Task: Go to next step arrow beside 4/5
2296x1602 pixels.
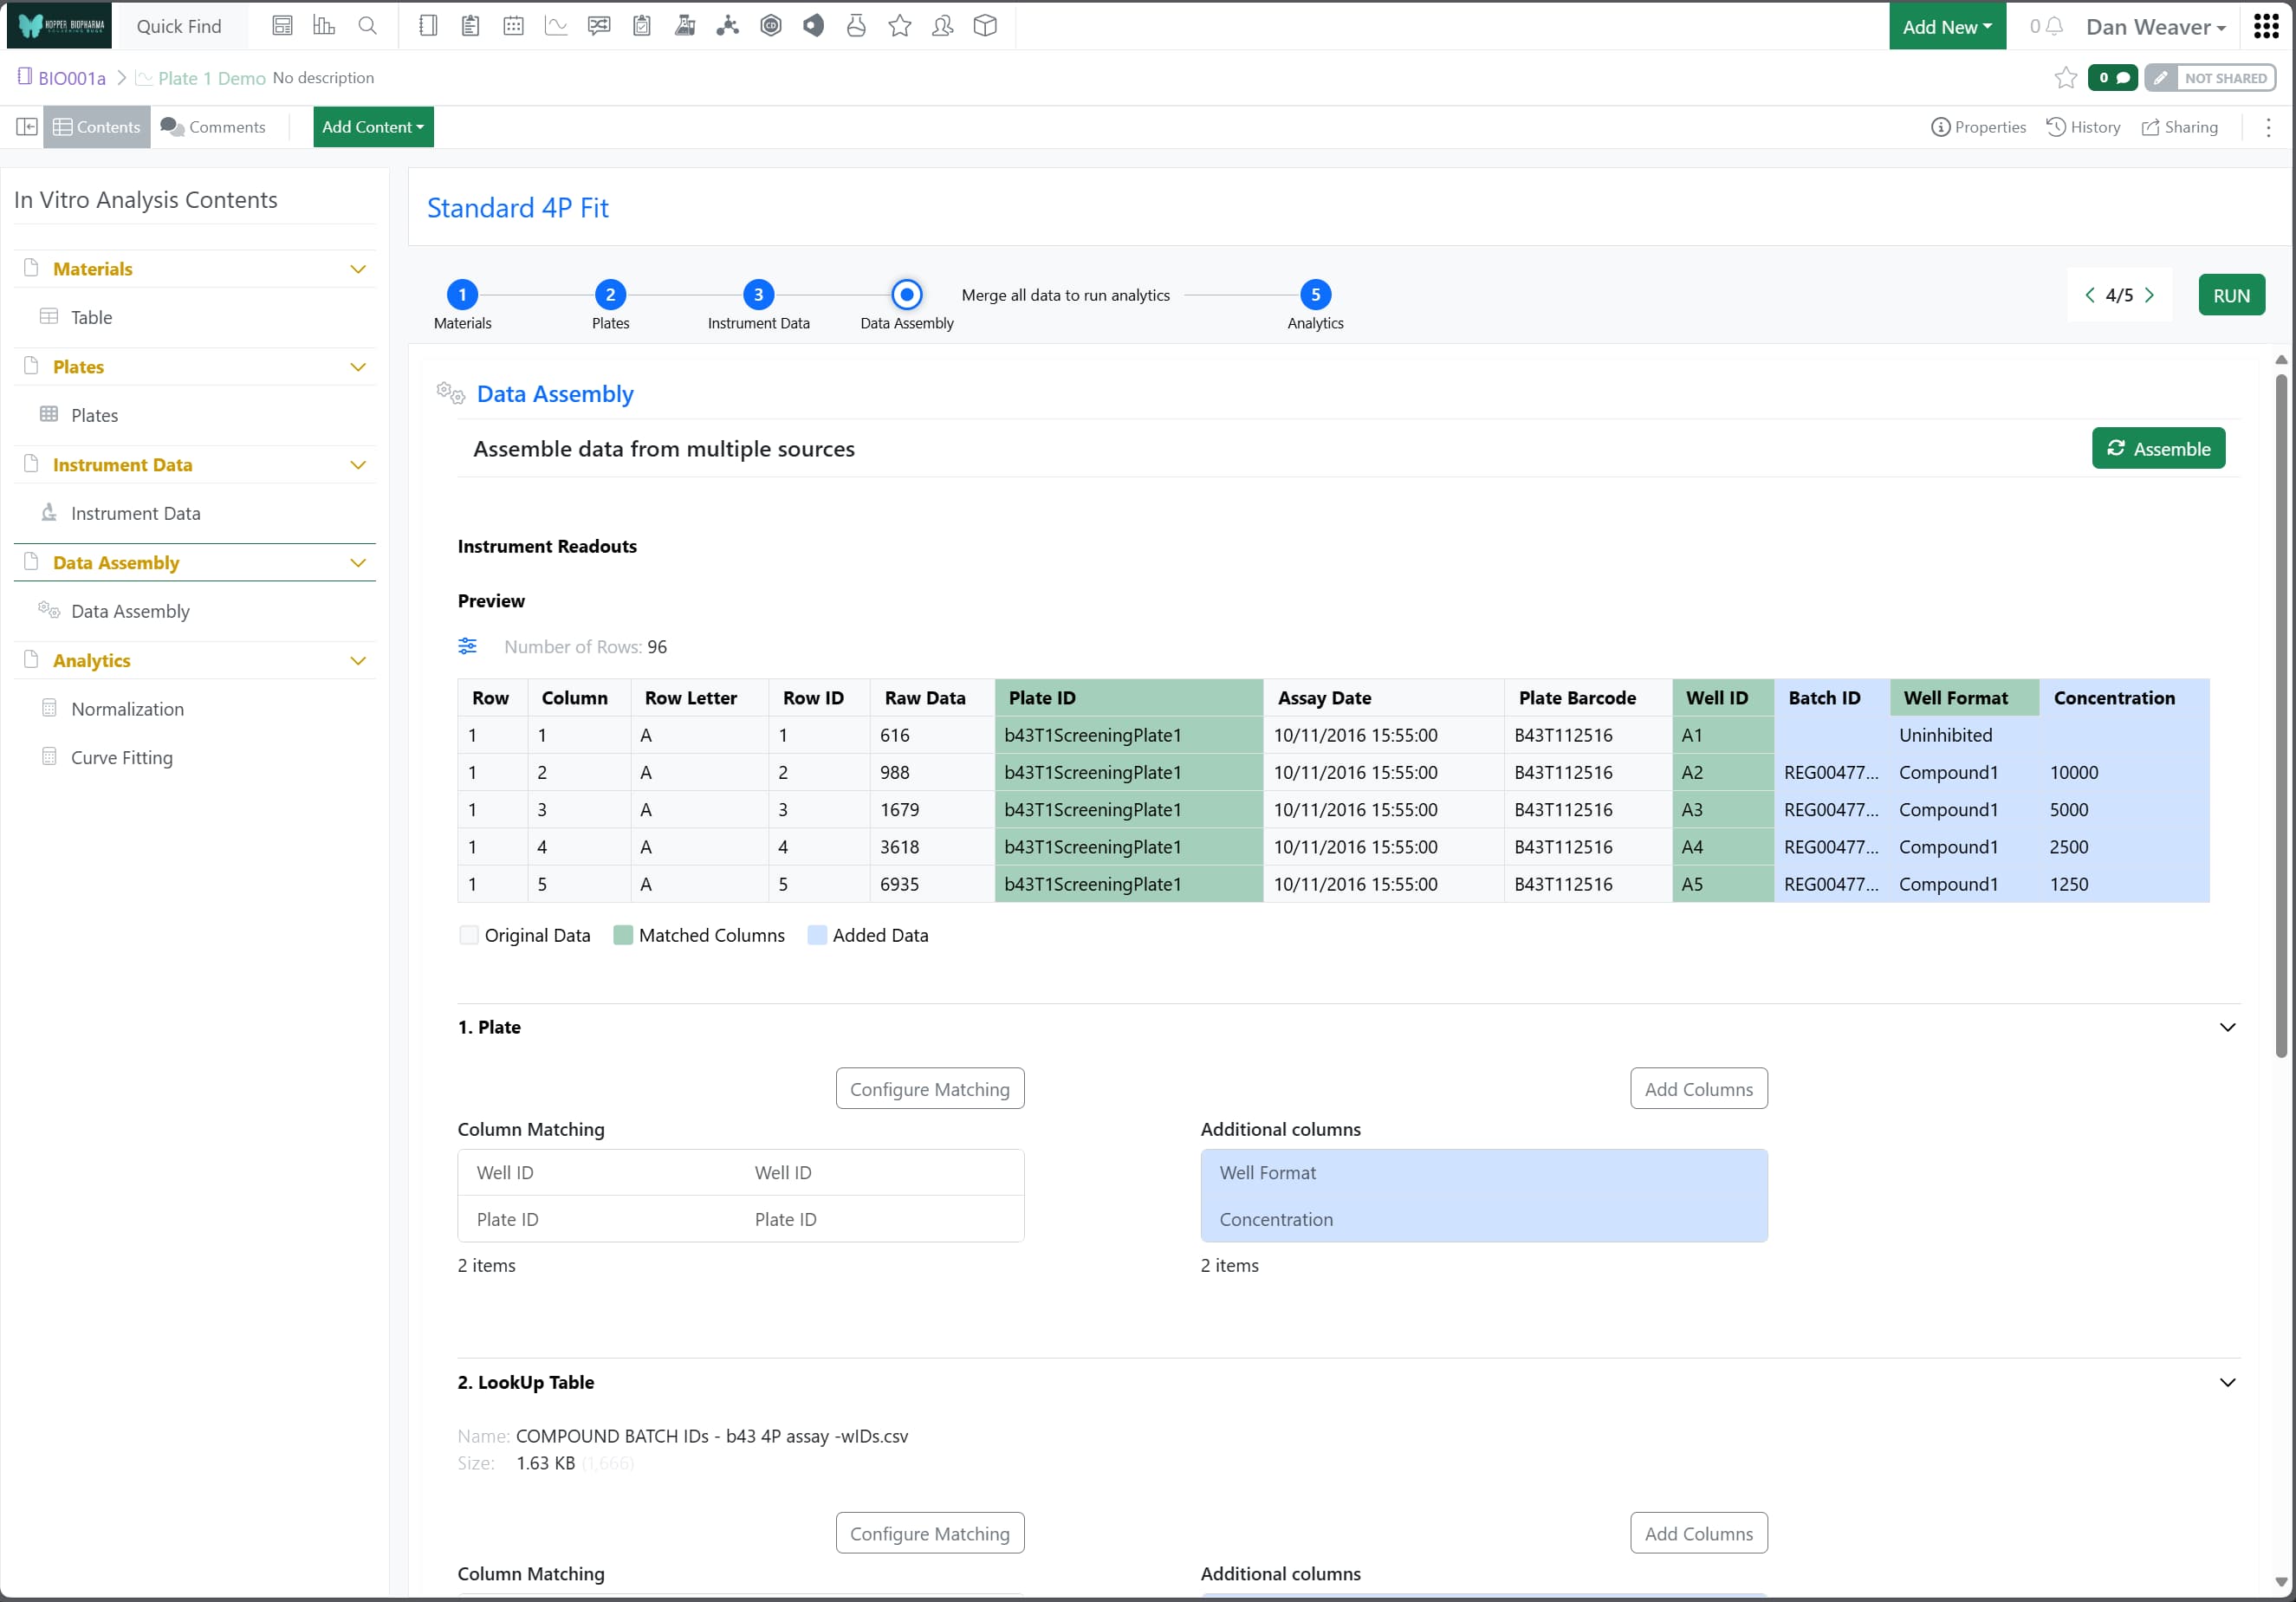Action: click(2149, 295)
